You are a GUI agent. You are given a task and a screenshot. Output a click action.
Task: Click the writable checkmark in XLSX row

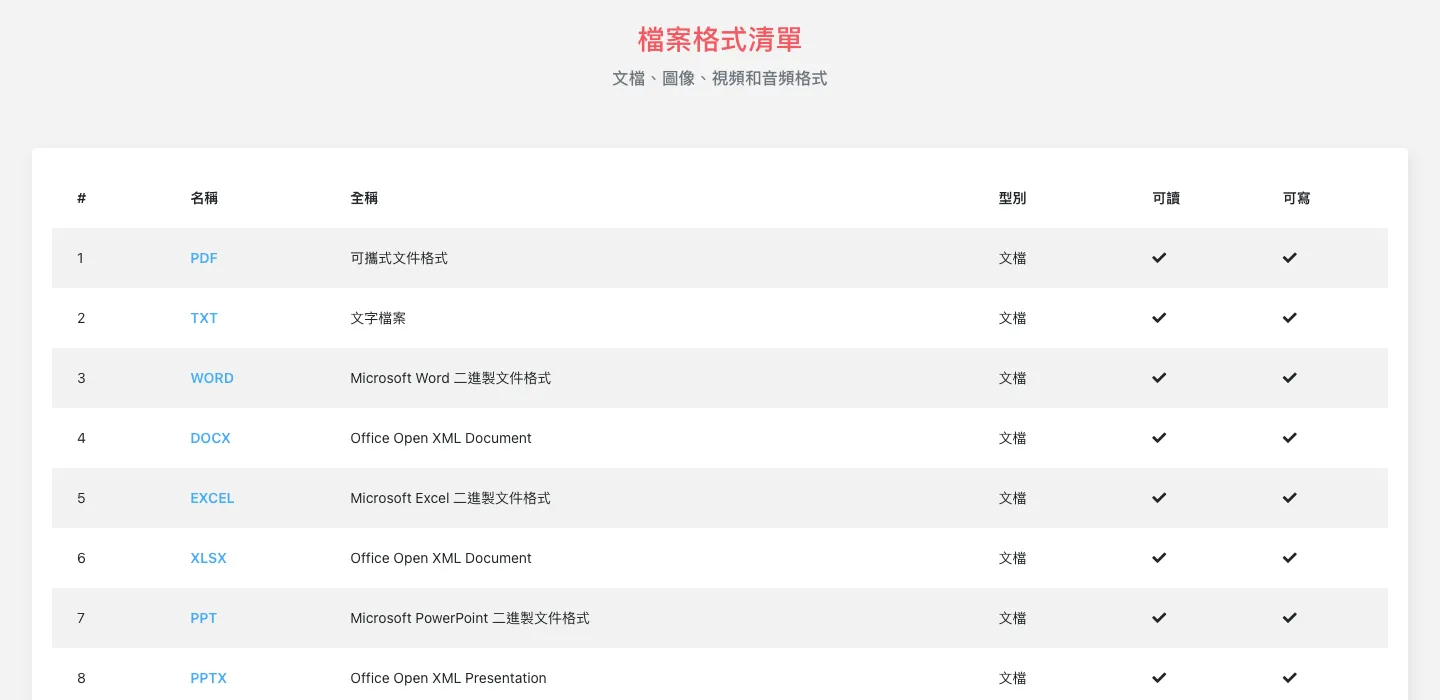coord(1290,558)
